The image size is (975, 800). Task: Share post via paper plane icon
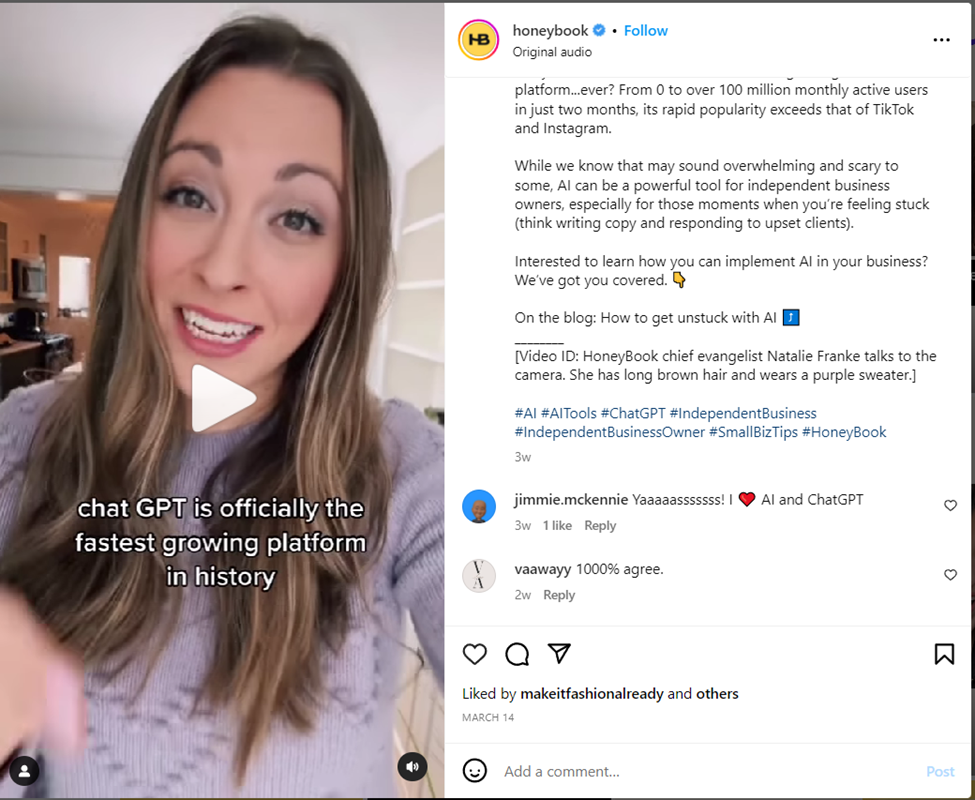coord(559,653)
